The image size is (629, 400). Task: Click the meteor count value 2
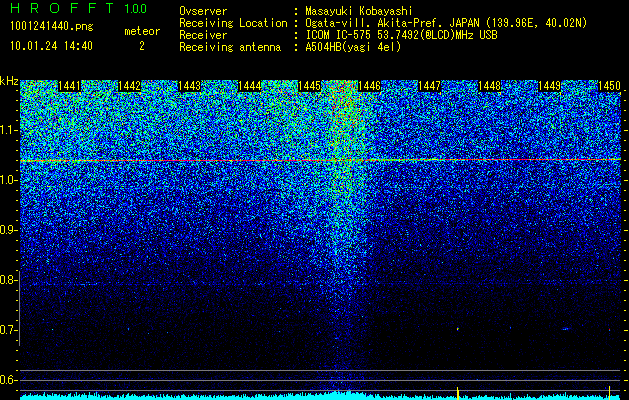pyautogui.click(x=142, y=46)
